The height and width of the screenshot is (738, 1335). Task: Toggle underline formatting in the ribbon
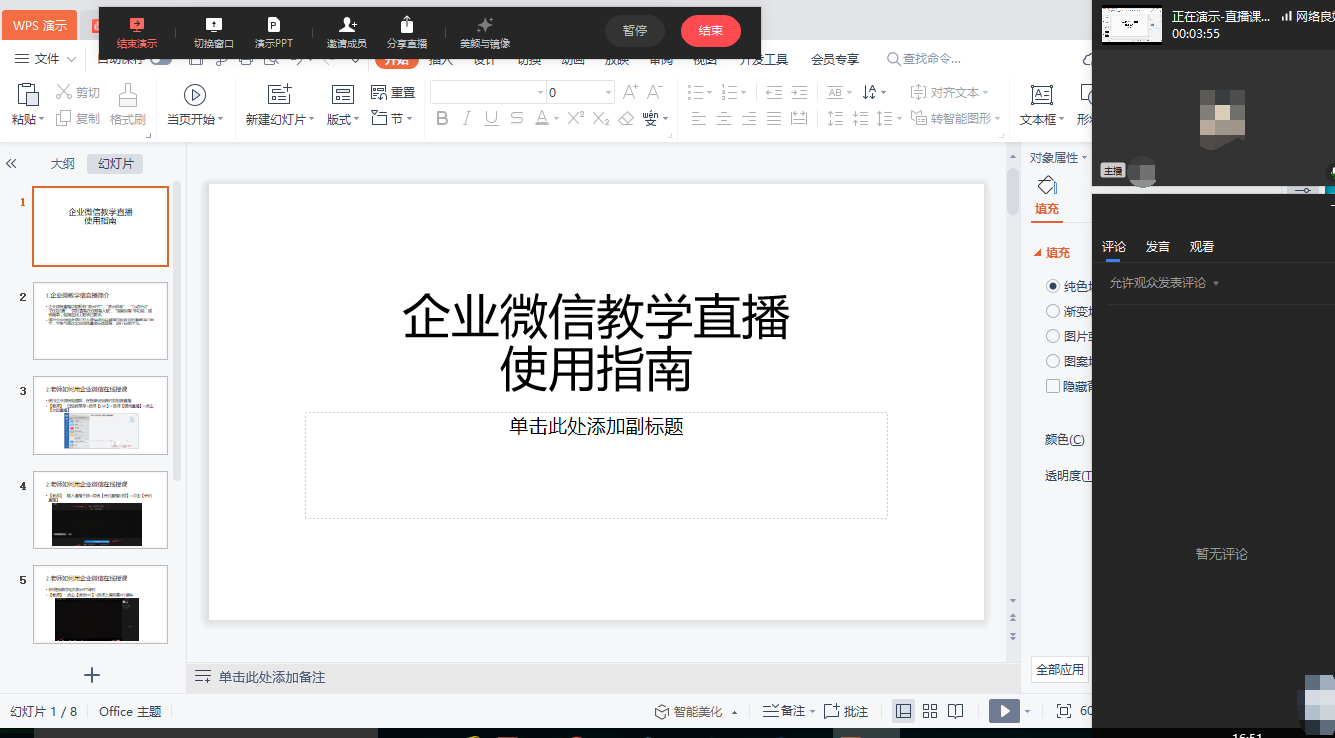[x=490, y=118]
